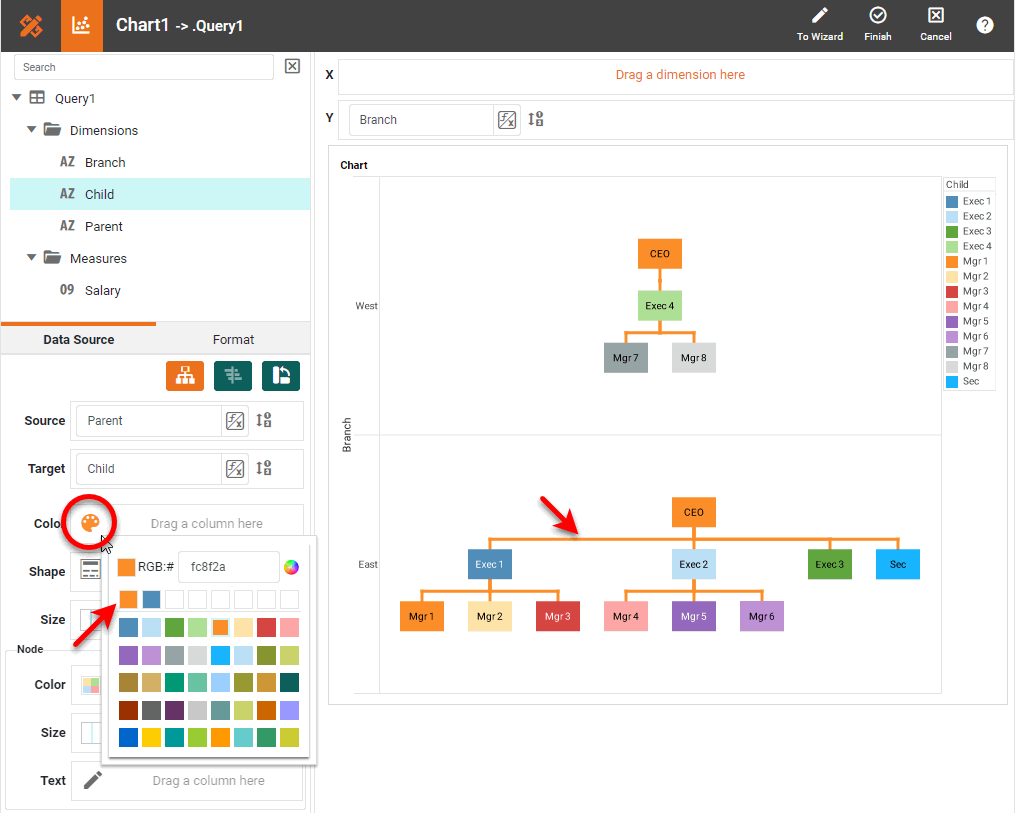Collapse the Dimensions folder

pyautogui.click(x=32, y=130)
